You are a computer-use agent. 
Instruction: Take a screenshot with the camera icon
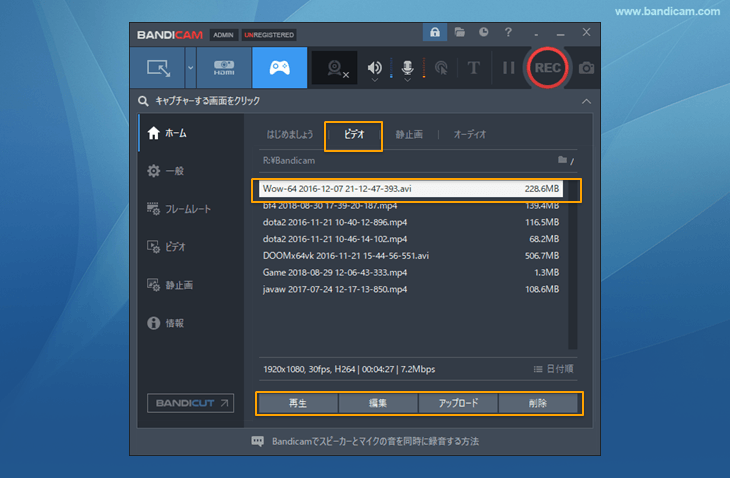586,68
